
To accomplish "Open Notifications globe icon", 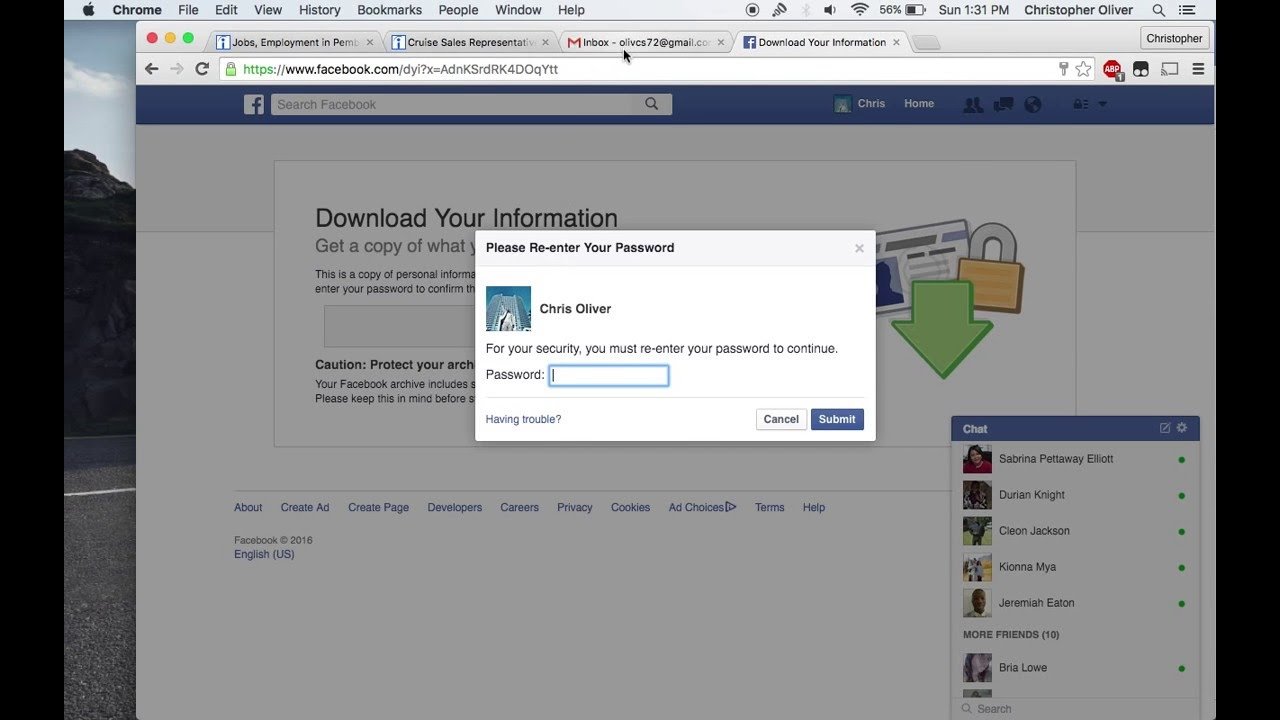I will coord(1033,104).
